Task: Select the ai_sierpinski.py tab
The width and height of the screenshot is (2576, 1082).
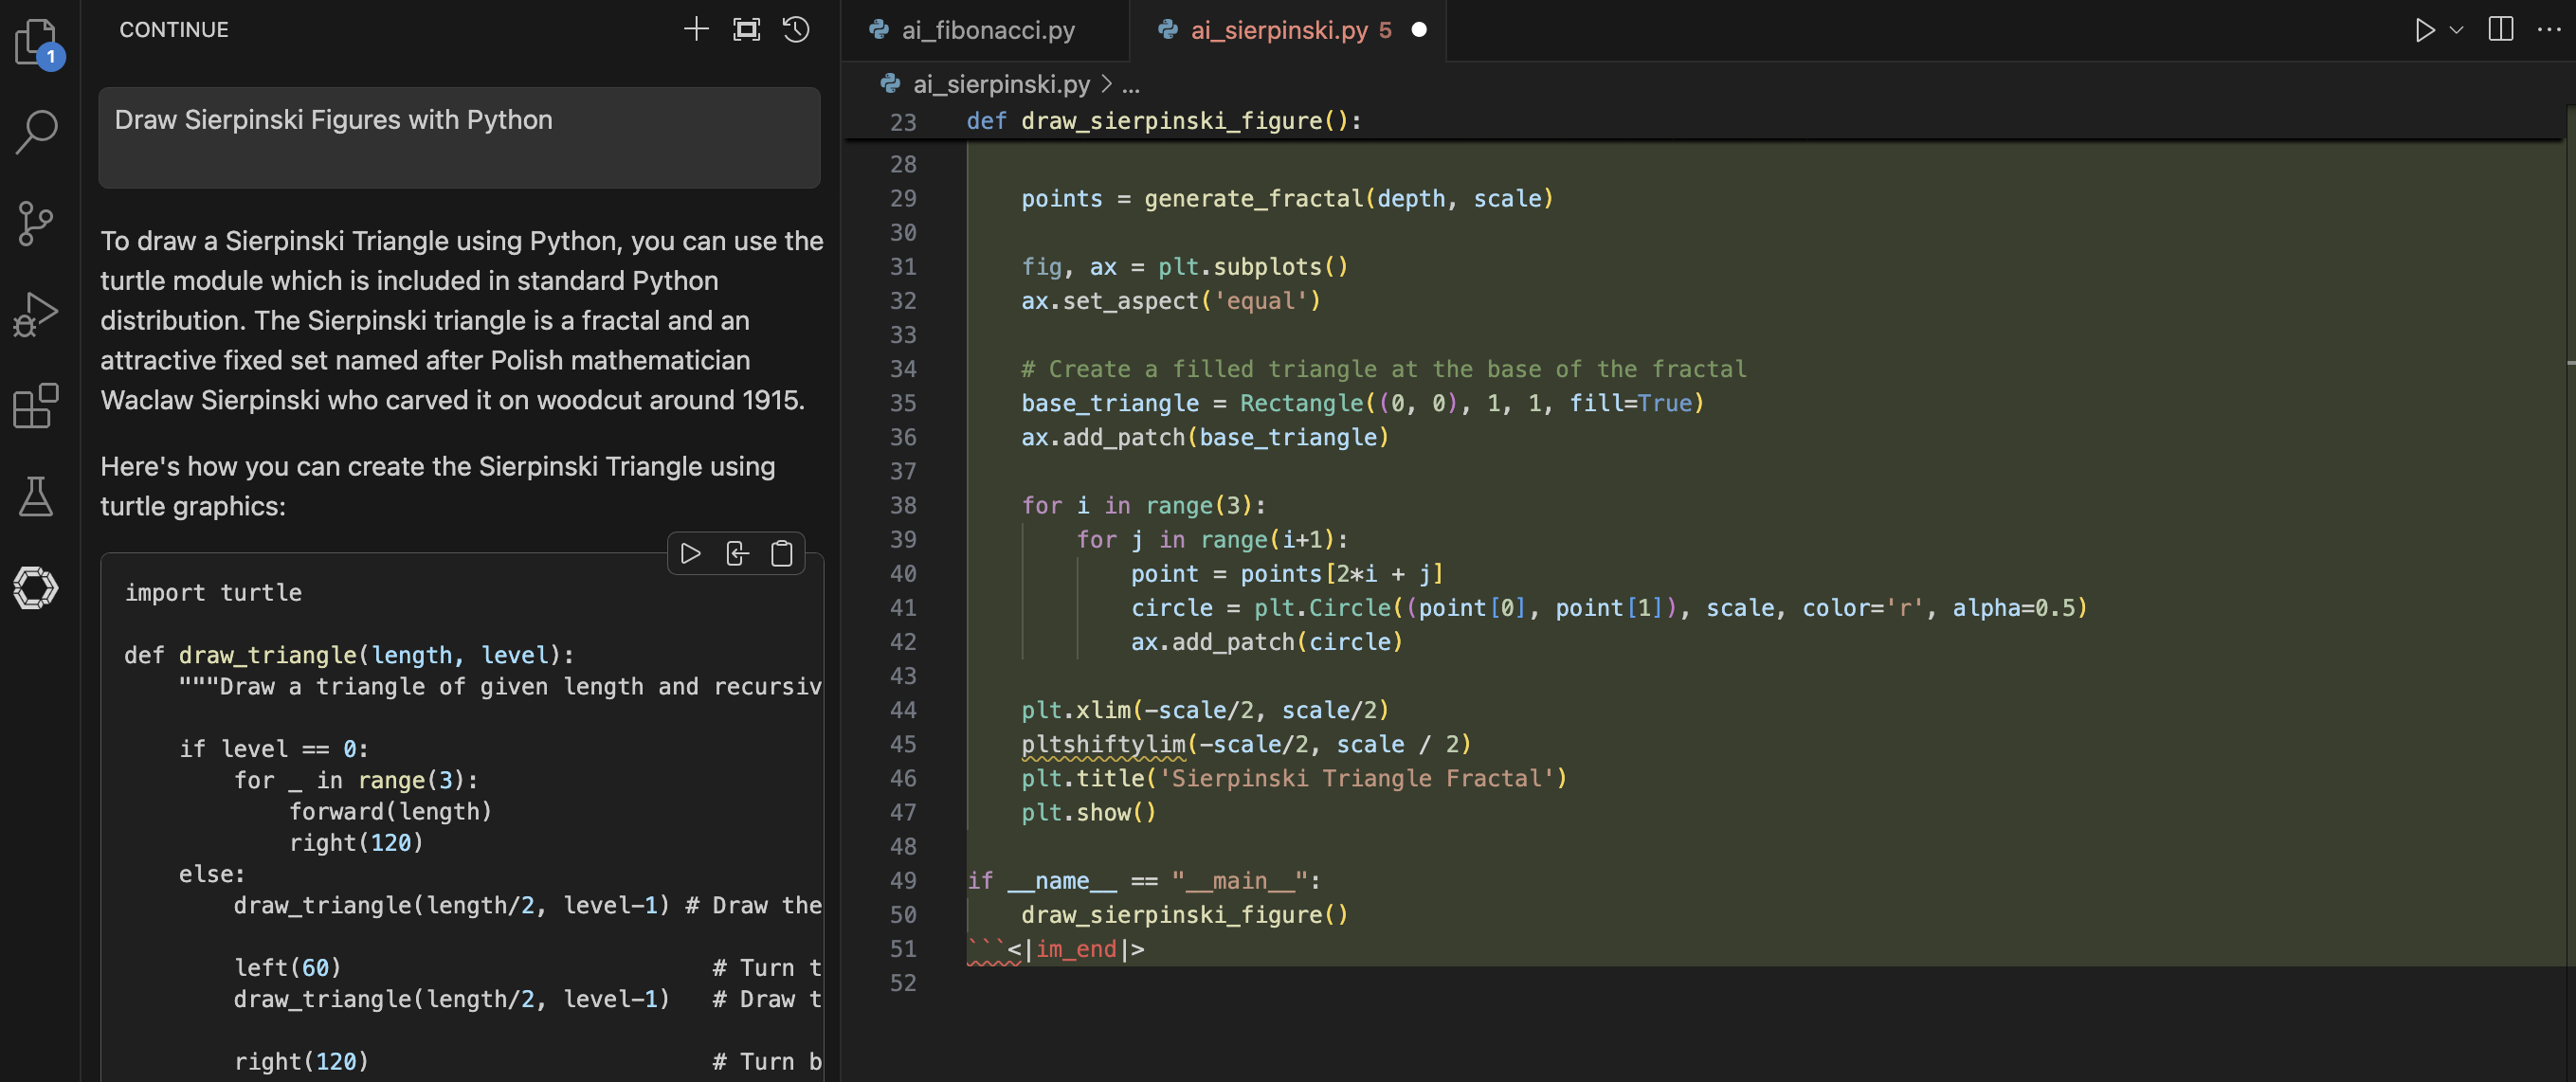Action: pos(1278,30)
